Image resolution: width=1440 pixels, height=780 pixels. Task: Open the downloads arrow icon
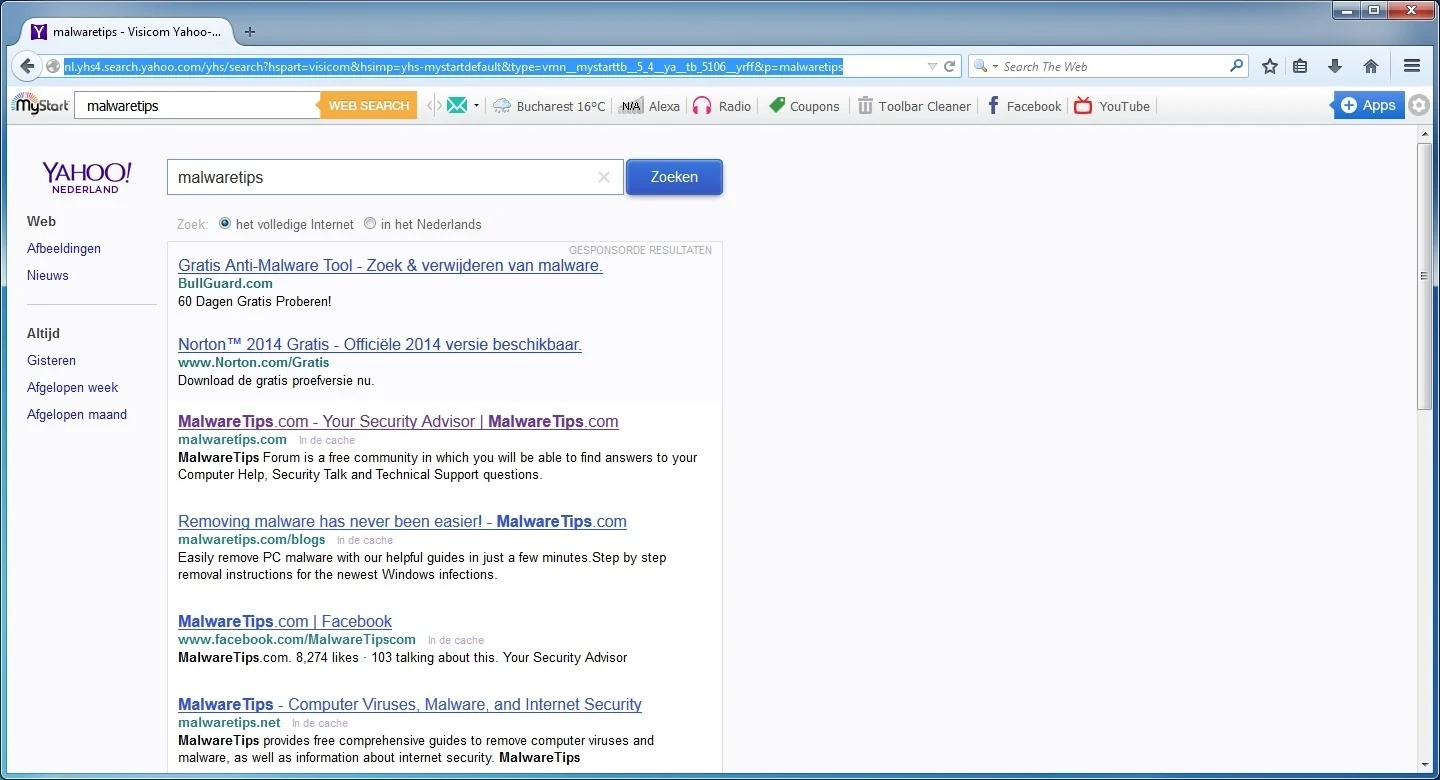[x=1335, y=66]
